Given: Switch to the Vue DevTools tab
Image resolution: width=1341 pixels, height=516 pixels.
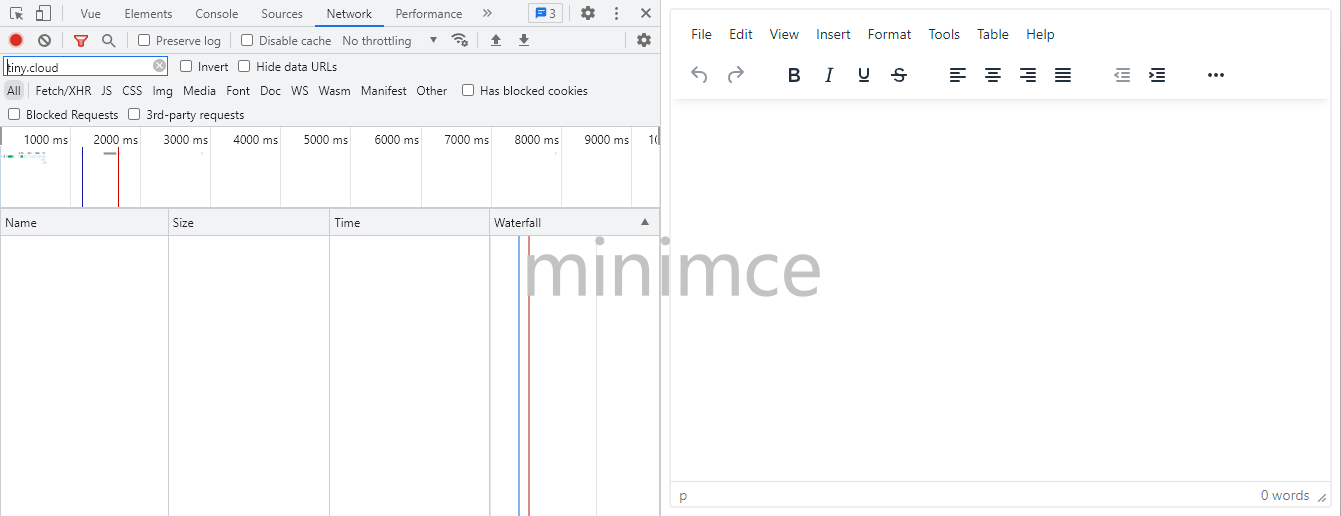Looking at the screenshot, I should point(91,13).
